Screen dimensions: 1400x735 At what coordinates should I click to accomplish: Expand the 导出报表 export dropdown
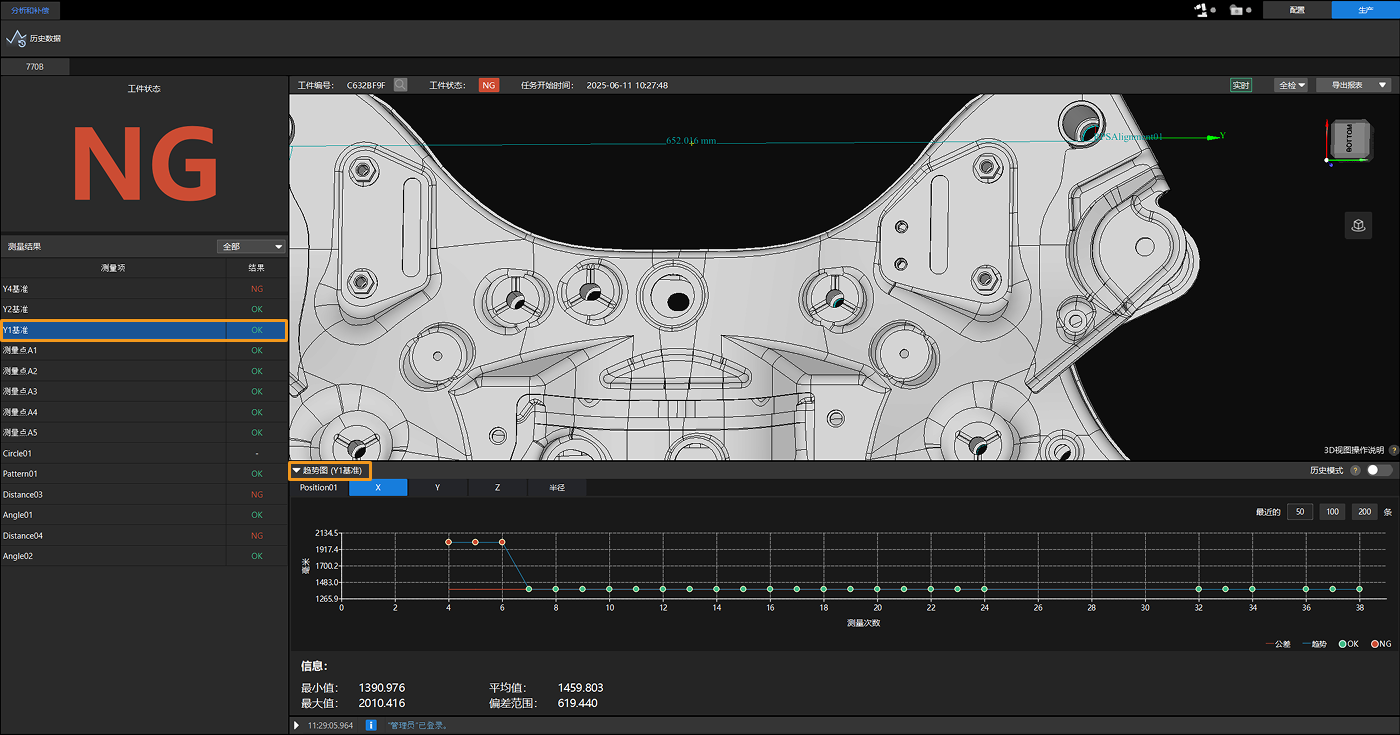pos(1383,85)
